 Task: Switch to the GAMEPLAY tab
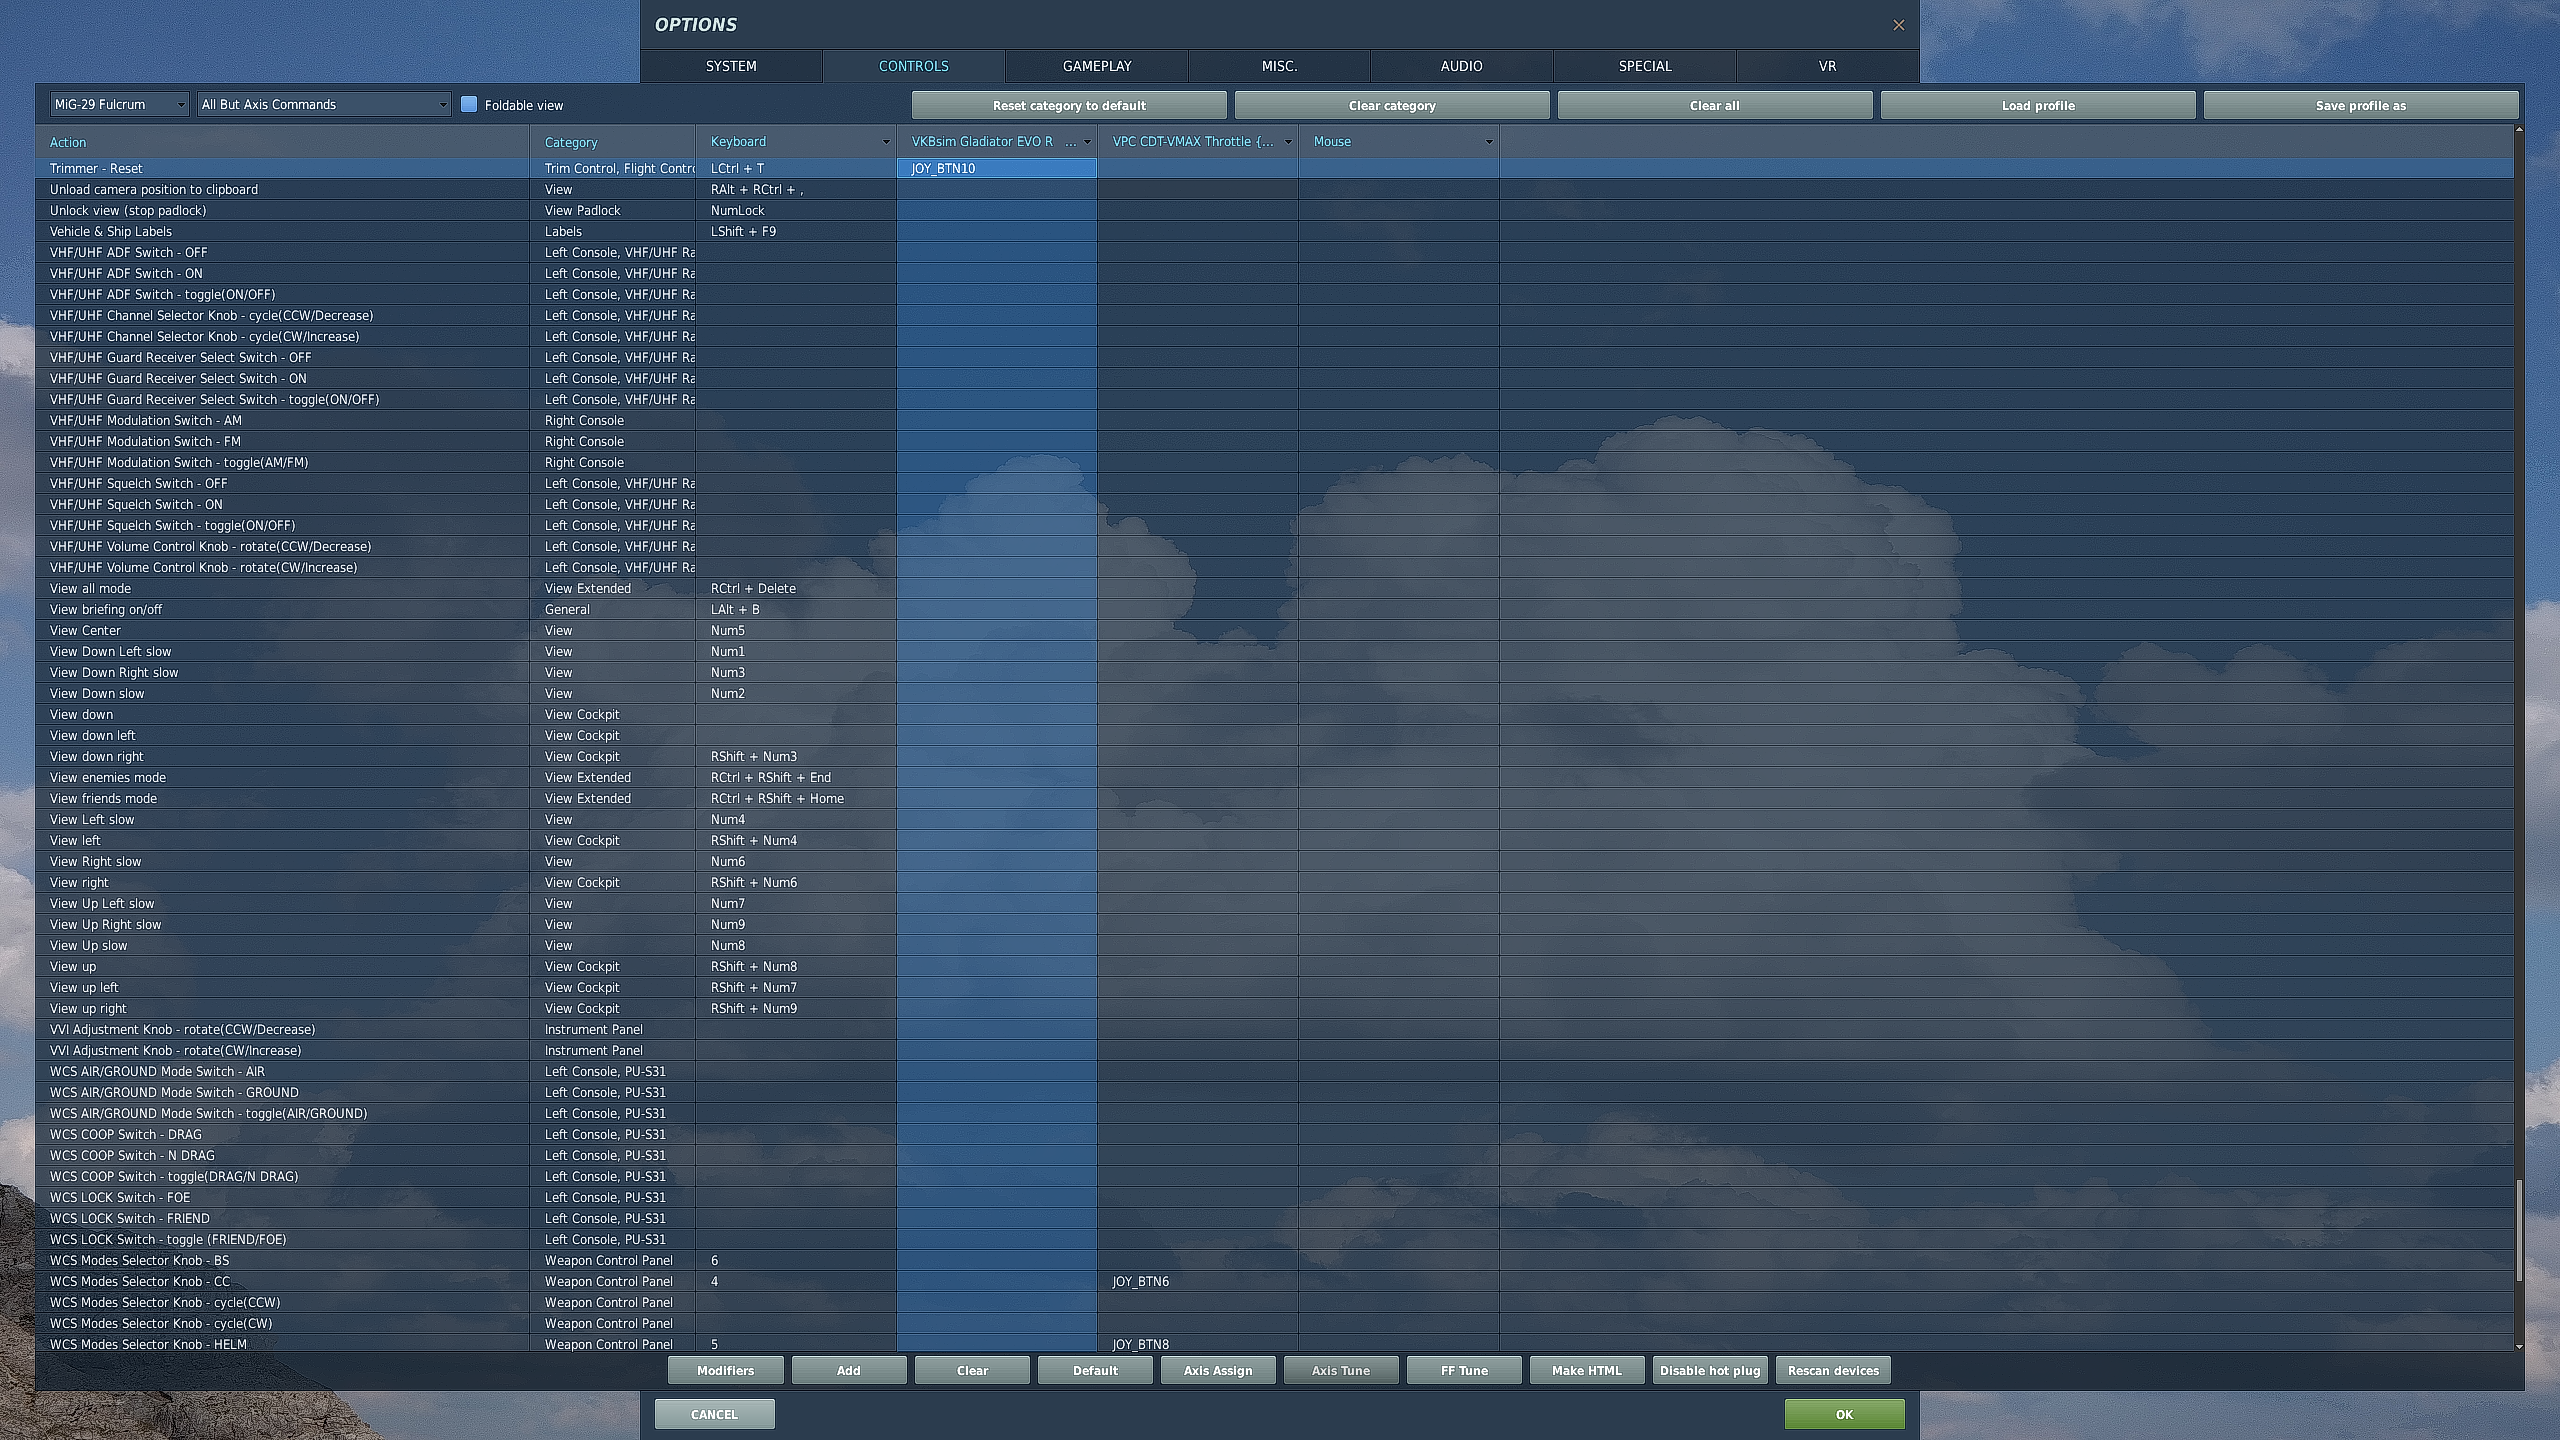1096,66
